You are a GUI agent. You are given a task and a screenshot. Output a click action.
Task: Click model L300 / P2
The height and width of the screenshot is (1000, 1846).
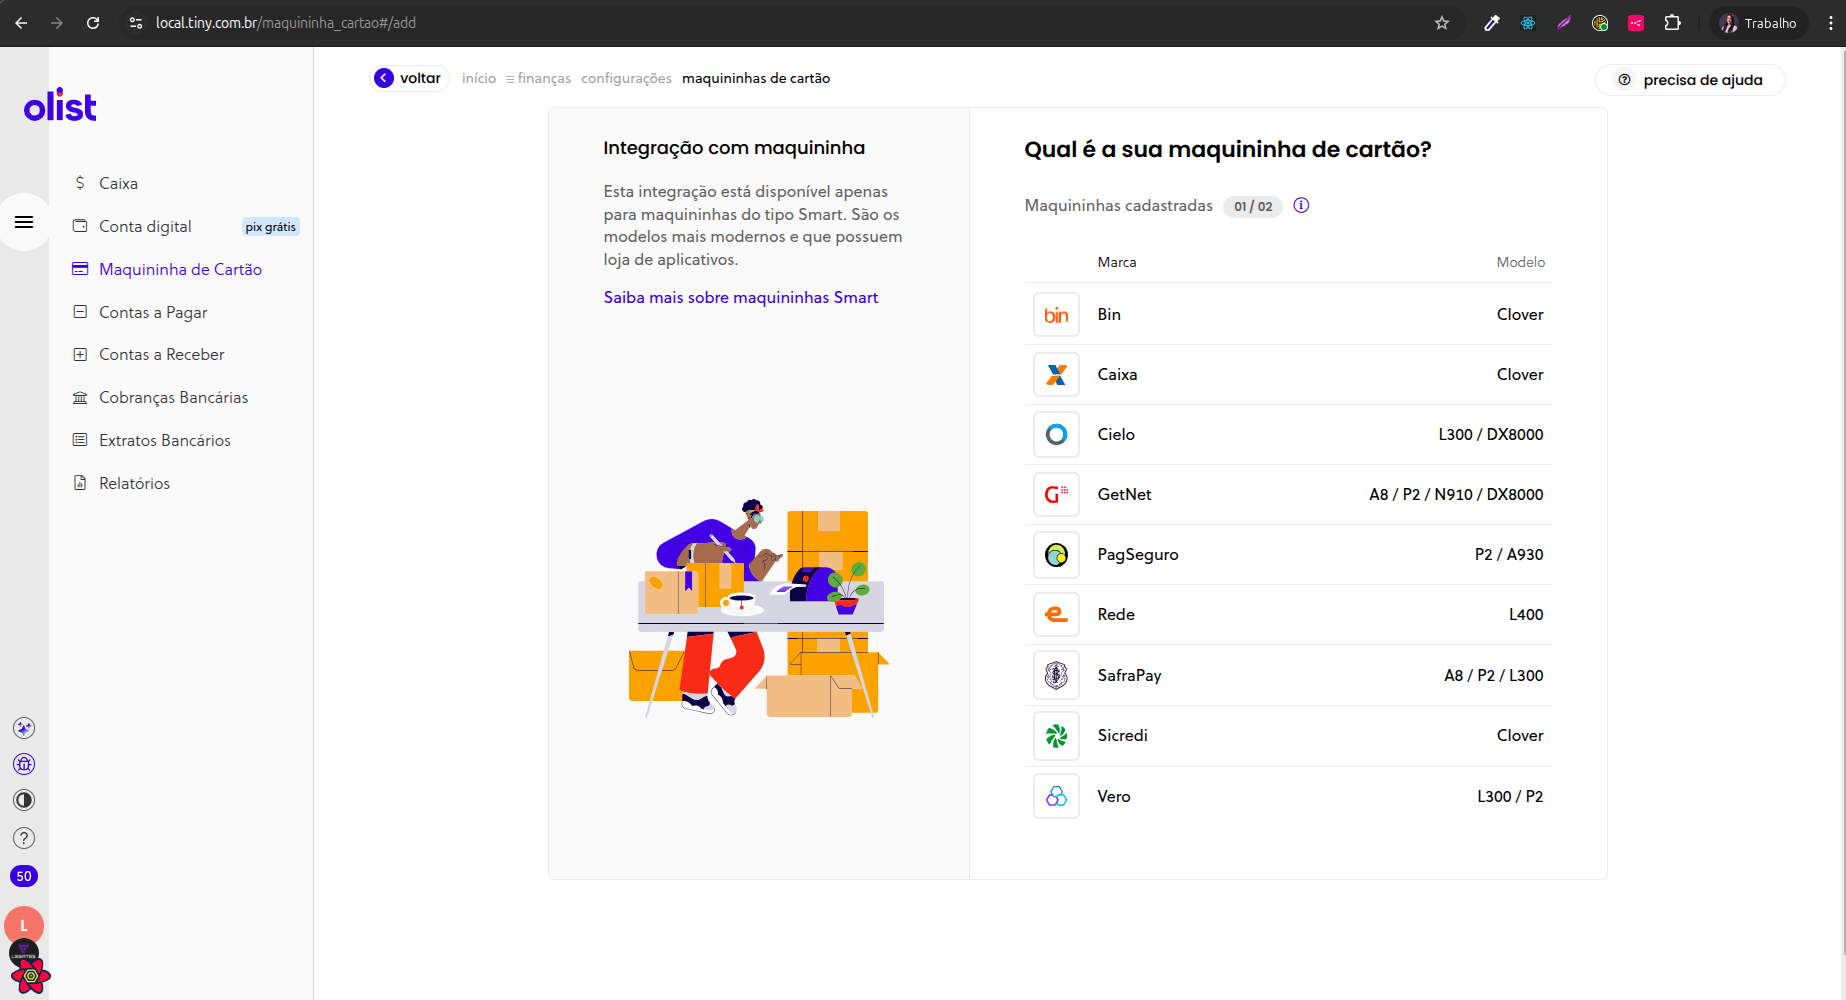pos(1510,796)
